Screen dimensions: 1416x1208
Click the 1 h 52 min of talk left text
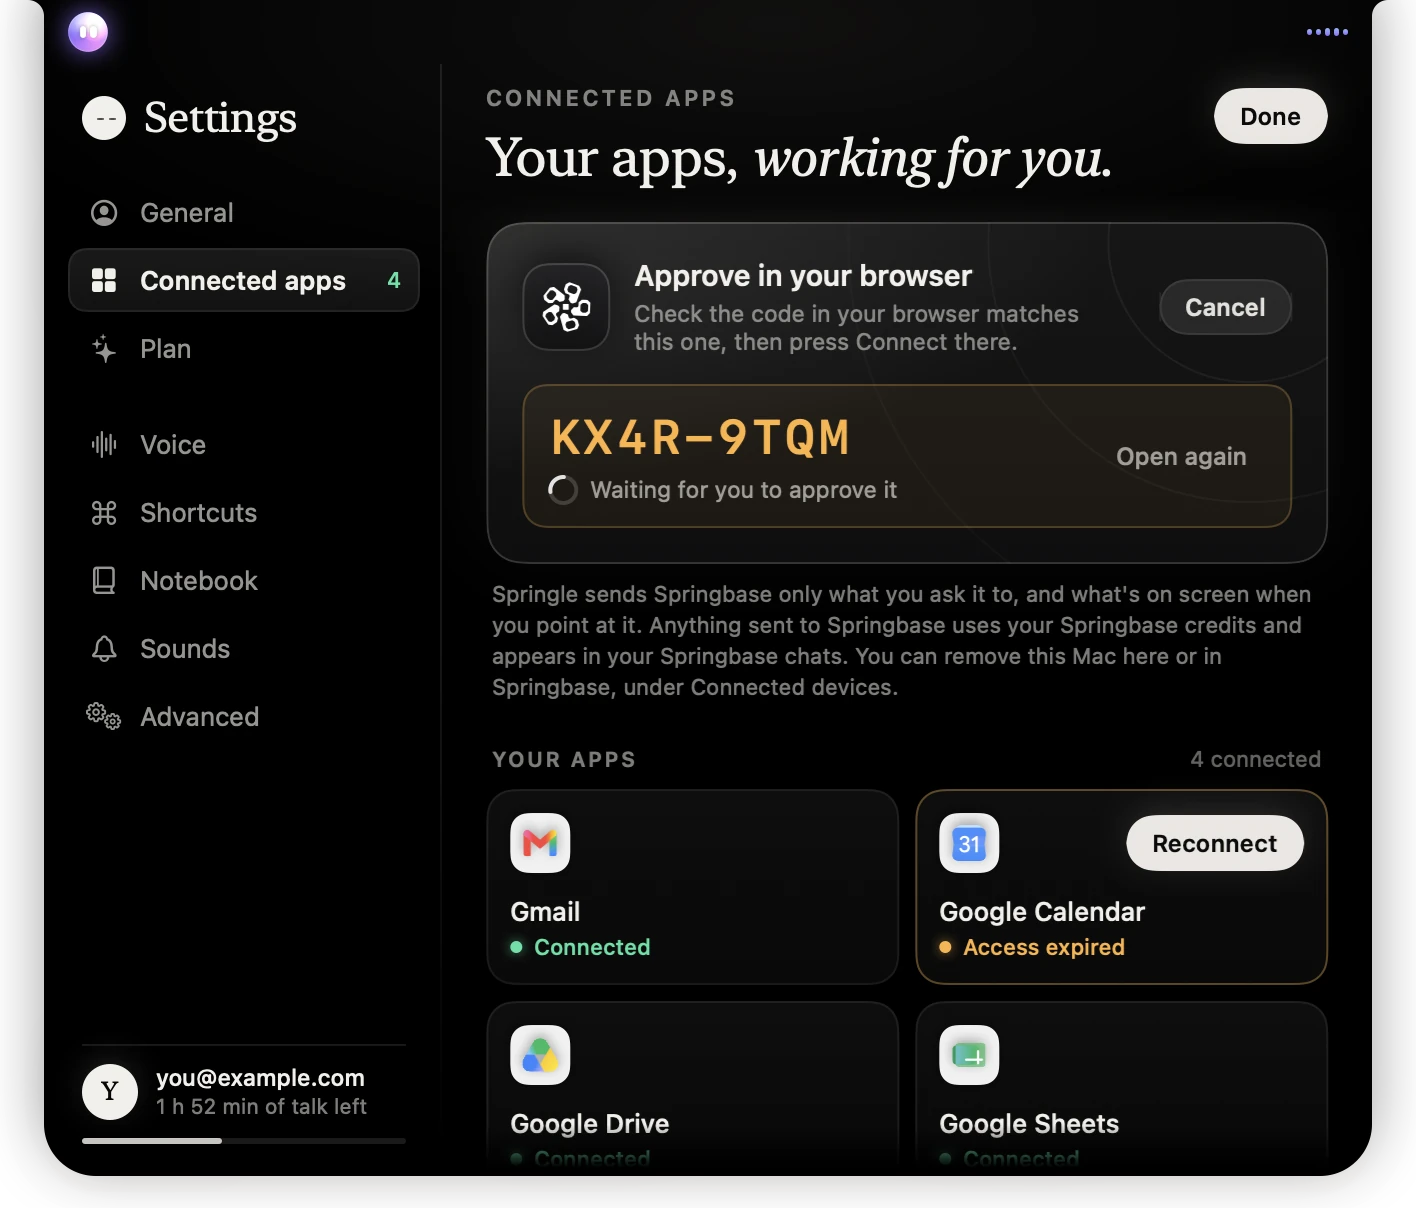tap(261, 1107)
